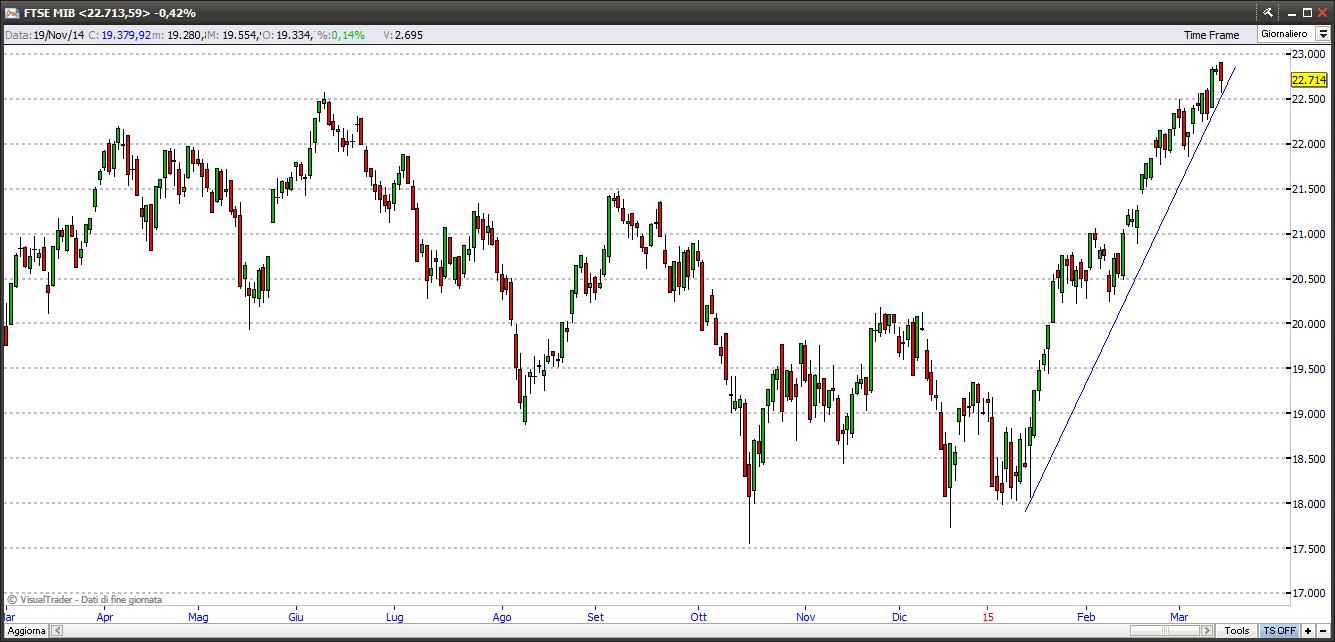The image size is (1335, 642).
Task: Click the 17.500 price axis label
Action: (1309, 548)
